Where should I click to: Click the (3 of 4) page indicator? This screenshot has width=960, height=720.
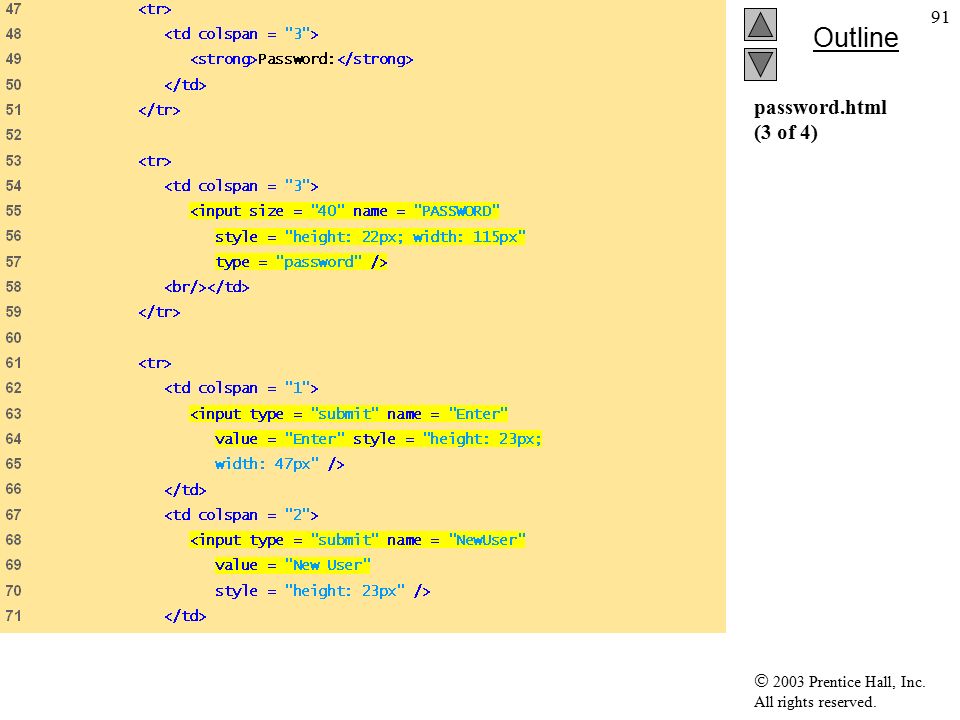786,132
